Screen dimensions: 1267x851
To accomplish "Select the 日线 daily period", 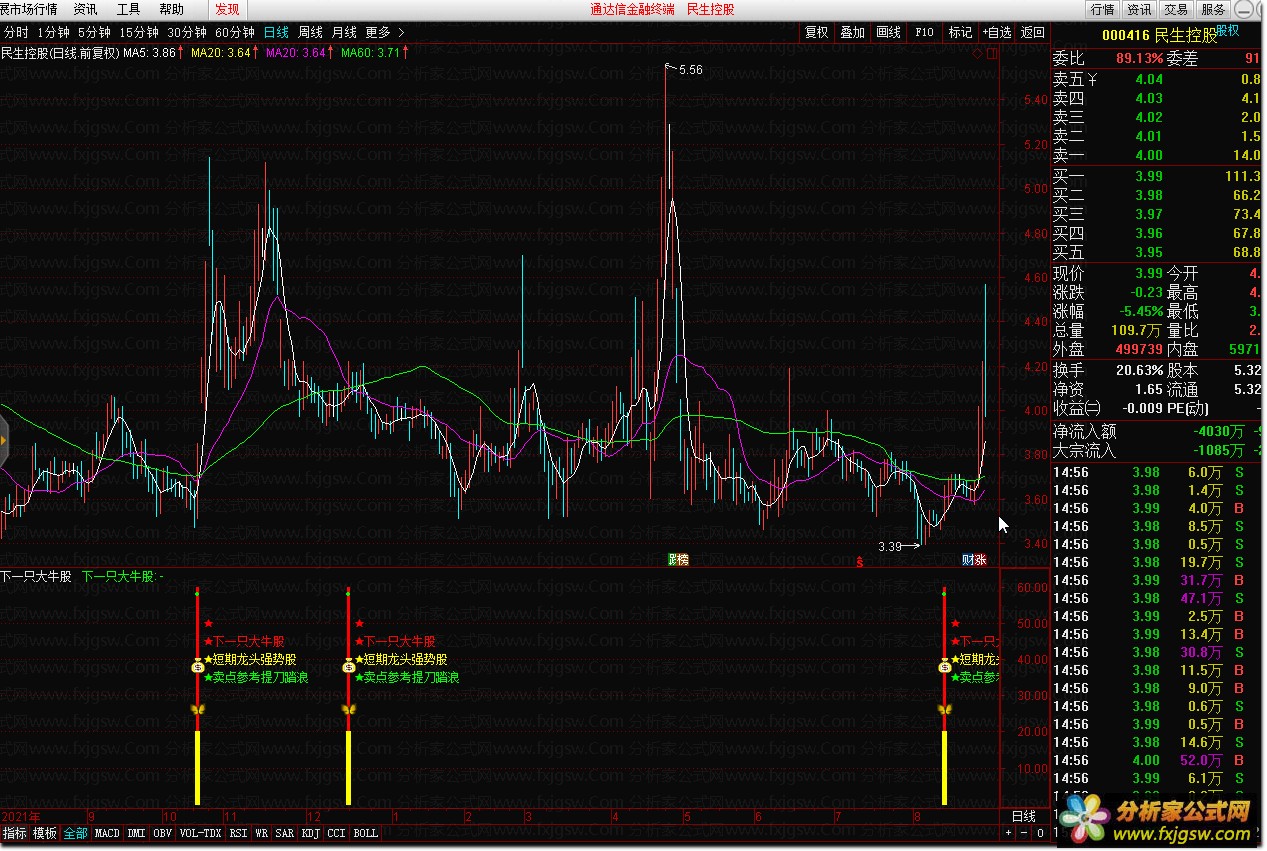I will [x=276, y=32].
